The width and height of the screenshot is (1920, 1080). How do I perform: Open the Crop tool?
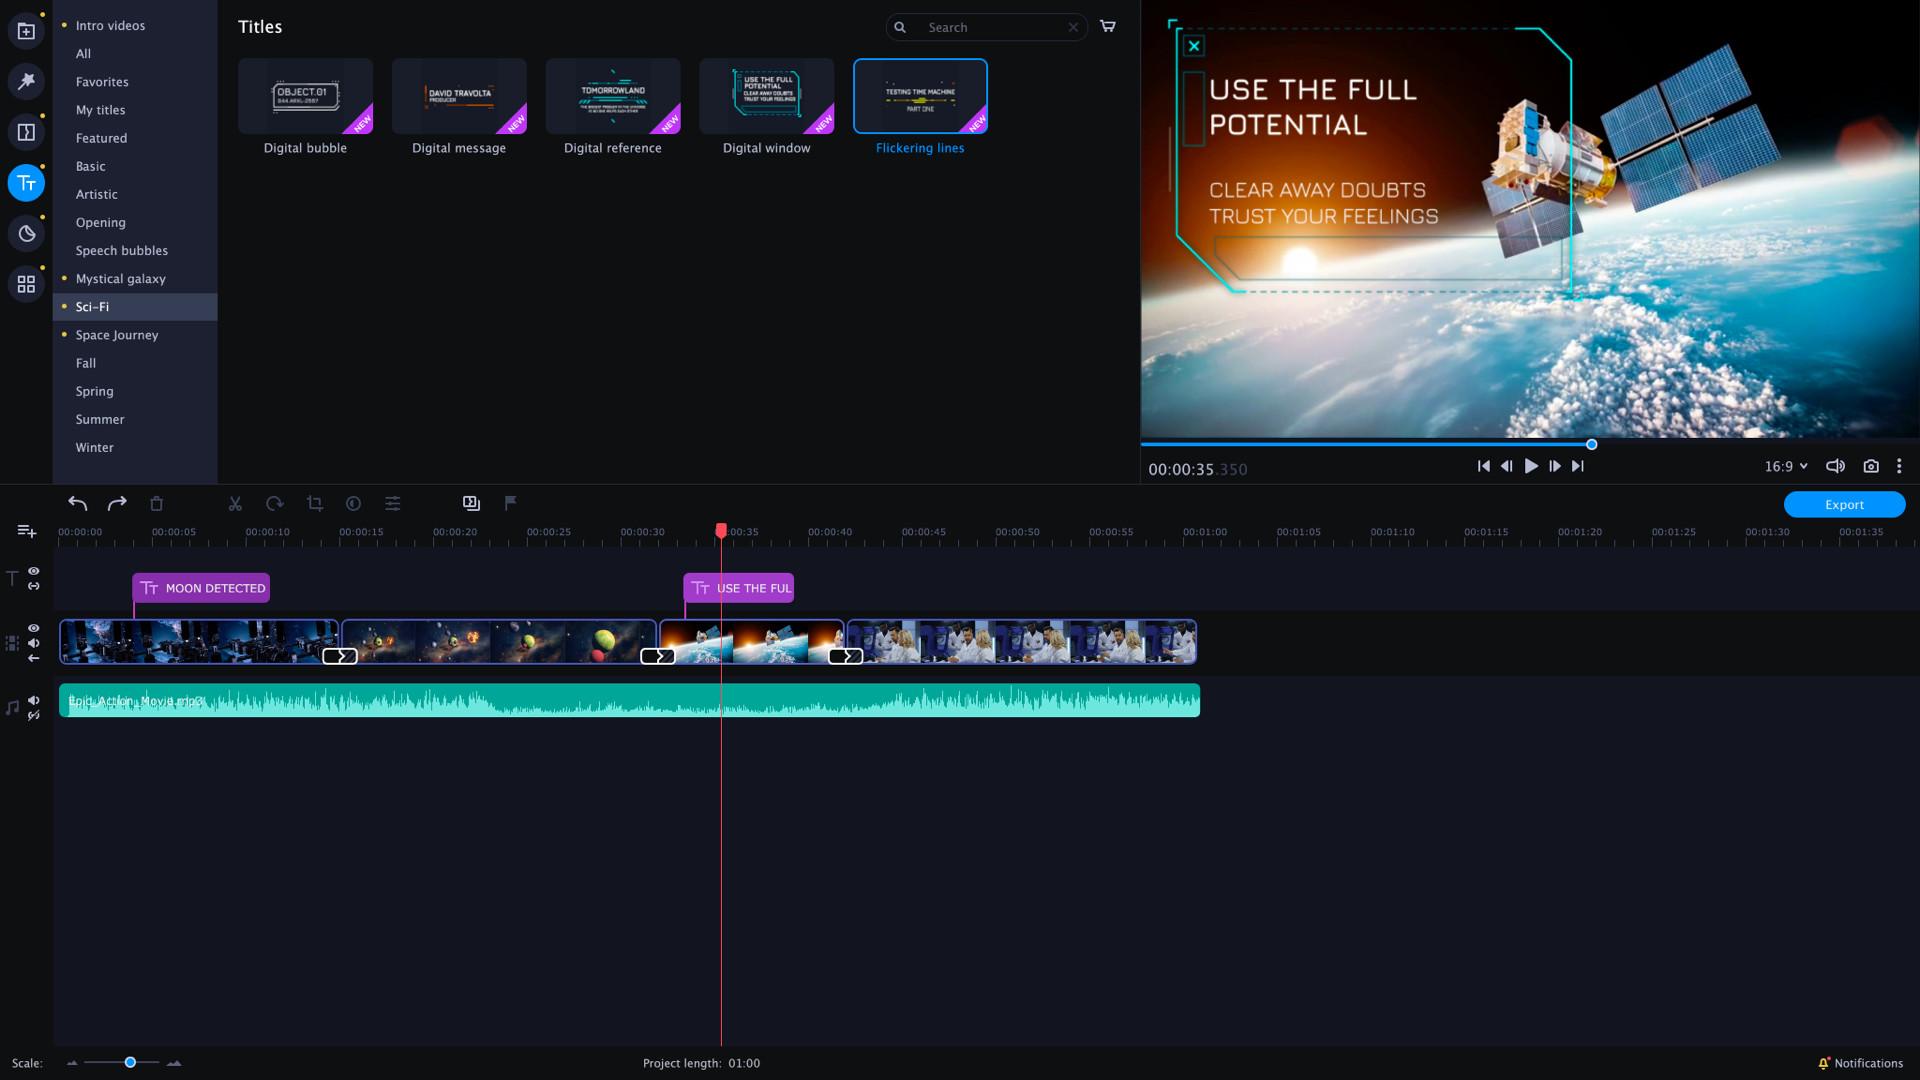[315, 504]
